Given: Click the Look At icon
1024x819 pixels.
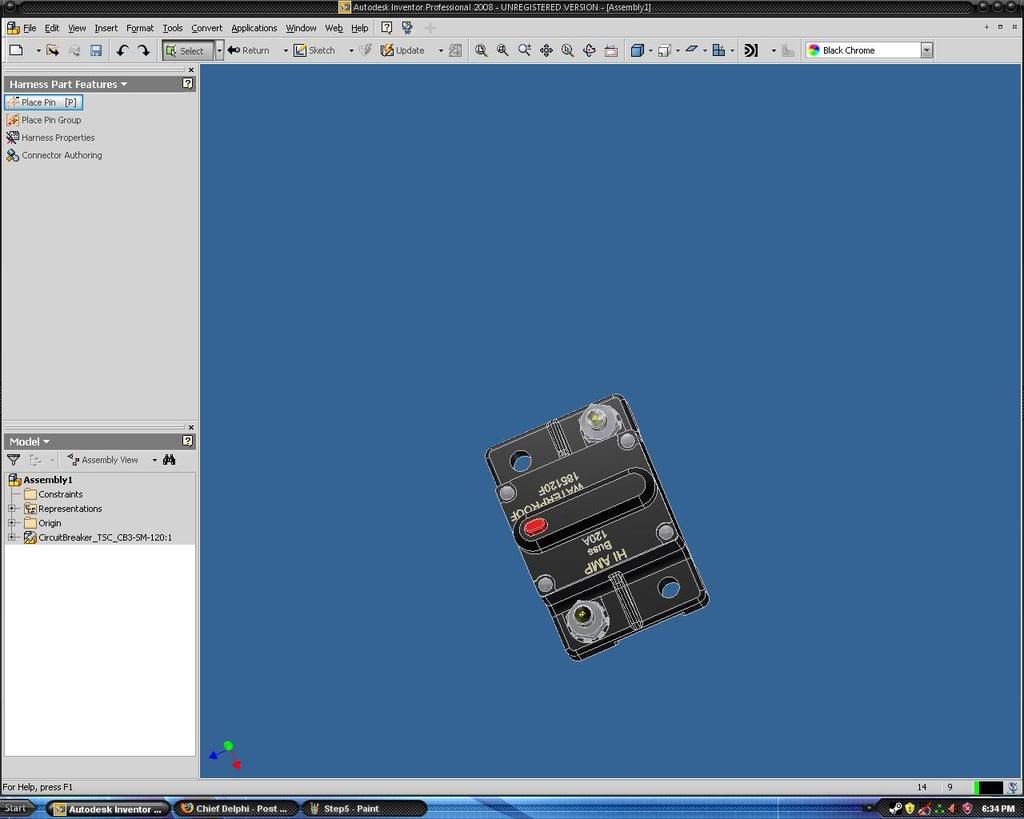Looking at the screenshot, I should (611, 50).
